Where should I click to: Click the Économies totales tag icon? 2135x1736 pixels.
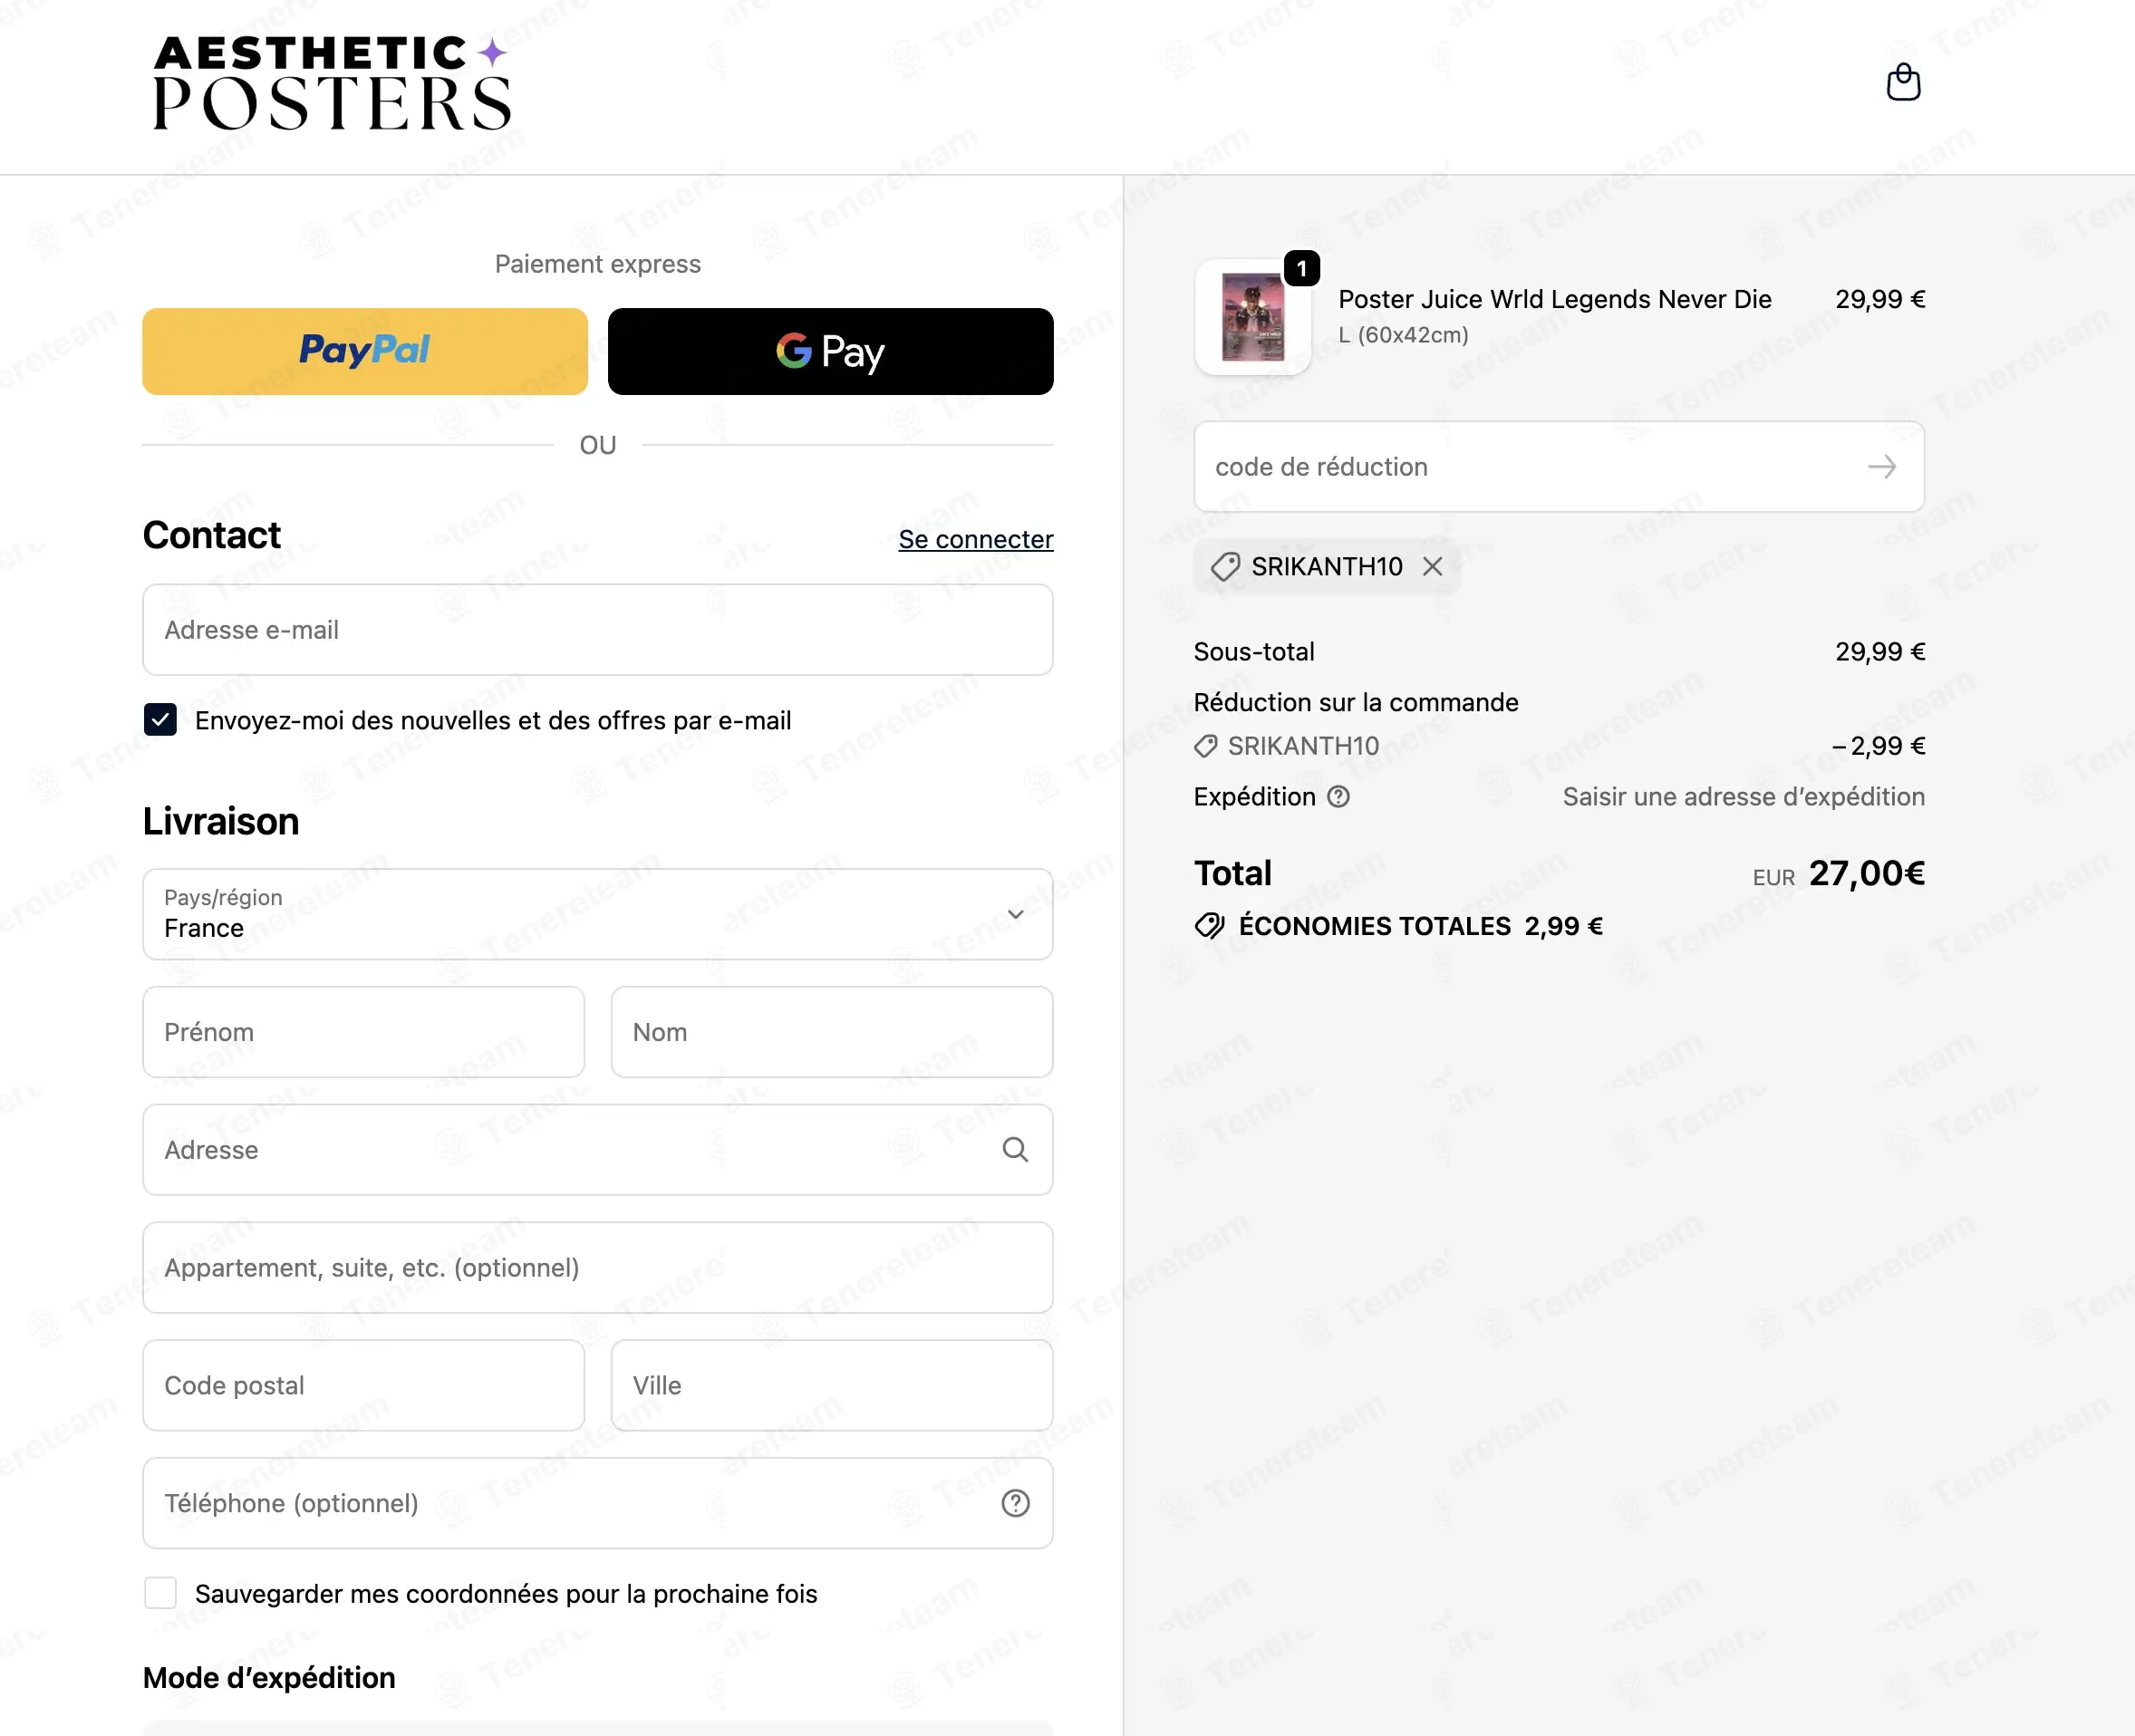pos(1209,926)
